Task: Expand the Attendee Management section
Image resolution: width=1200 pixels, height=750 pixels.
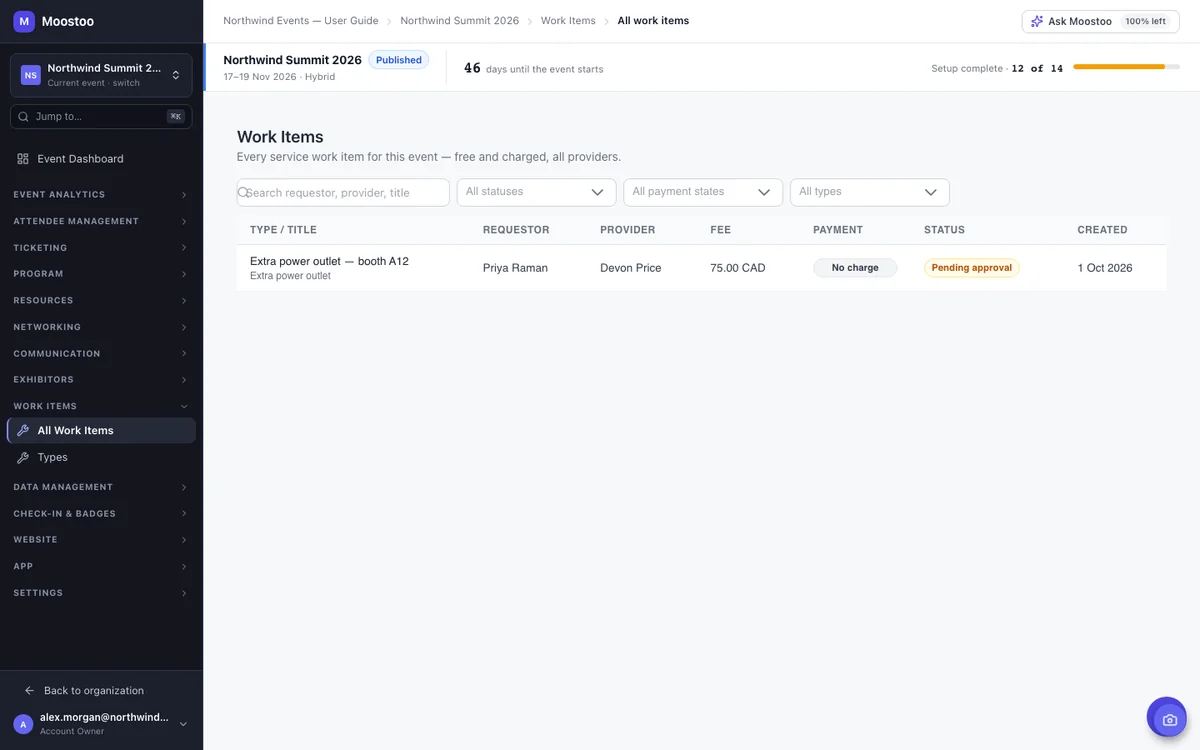Action: 100,221
